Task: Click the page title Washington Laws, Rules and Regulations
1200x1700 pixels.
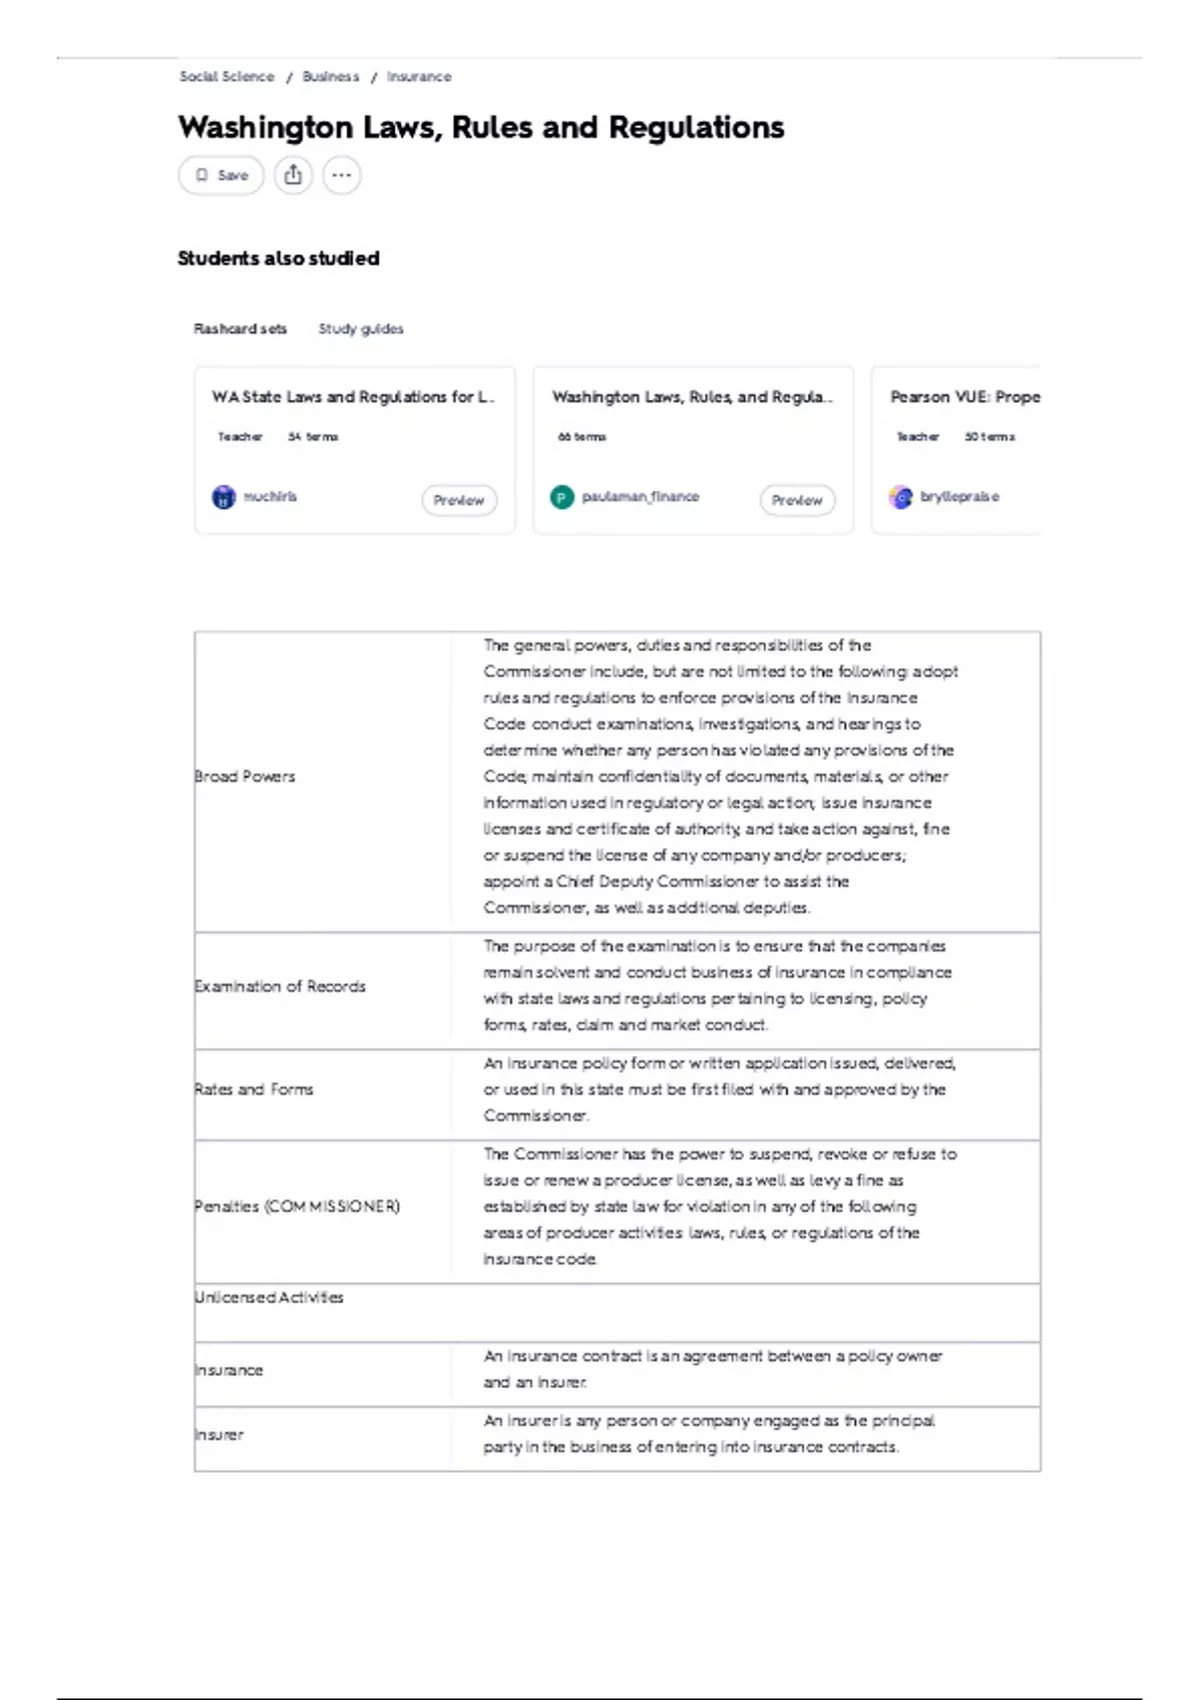Action: point(481,127)
